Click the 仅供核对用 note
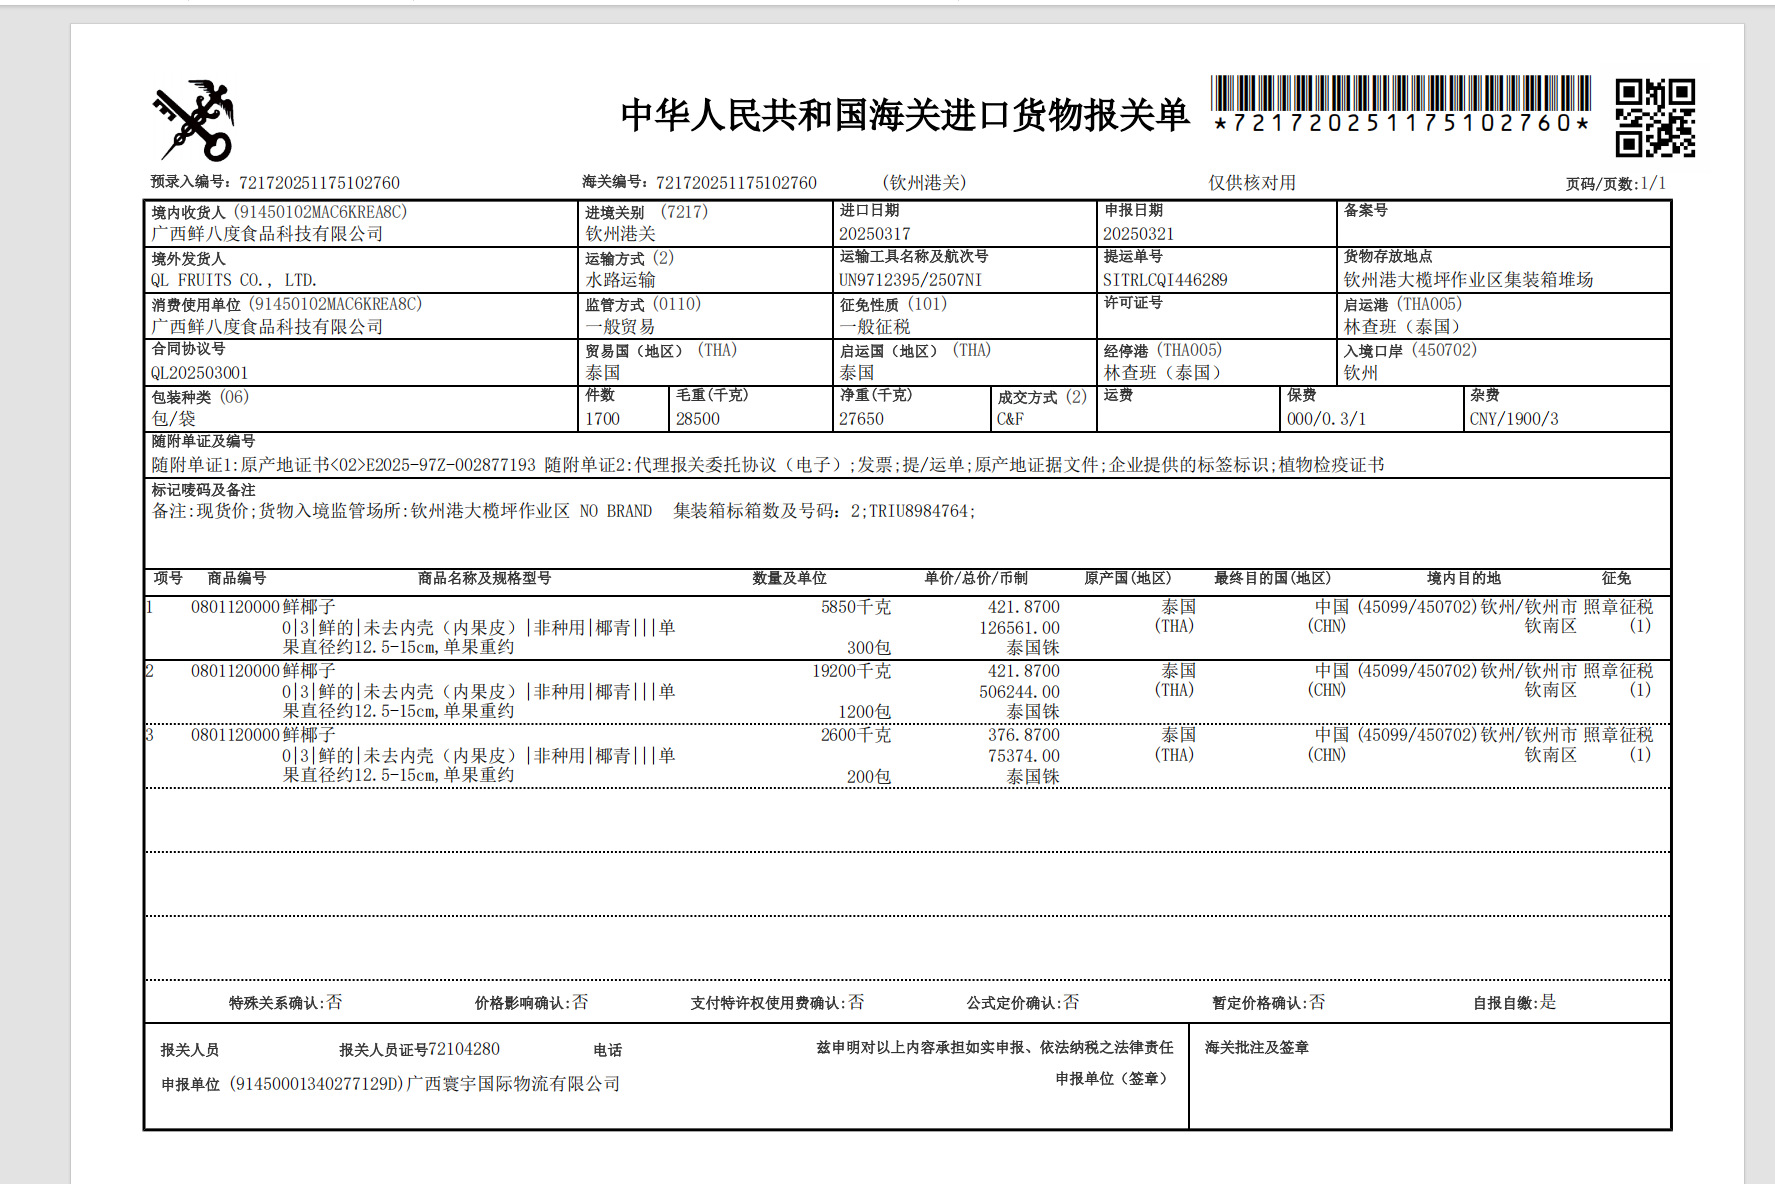This screenshot has width=1775, height=1184. [1252, 183]
